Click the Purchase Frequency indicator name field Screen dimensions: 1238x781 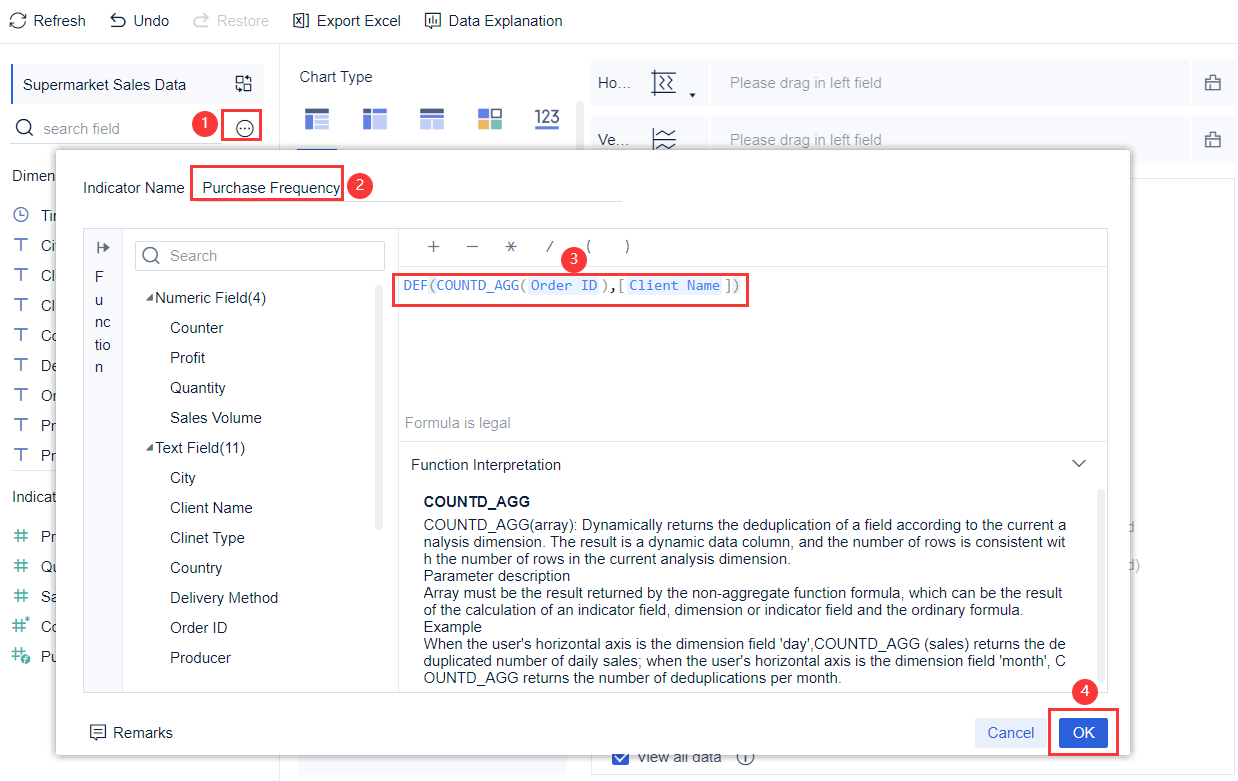click(267, 185)
